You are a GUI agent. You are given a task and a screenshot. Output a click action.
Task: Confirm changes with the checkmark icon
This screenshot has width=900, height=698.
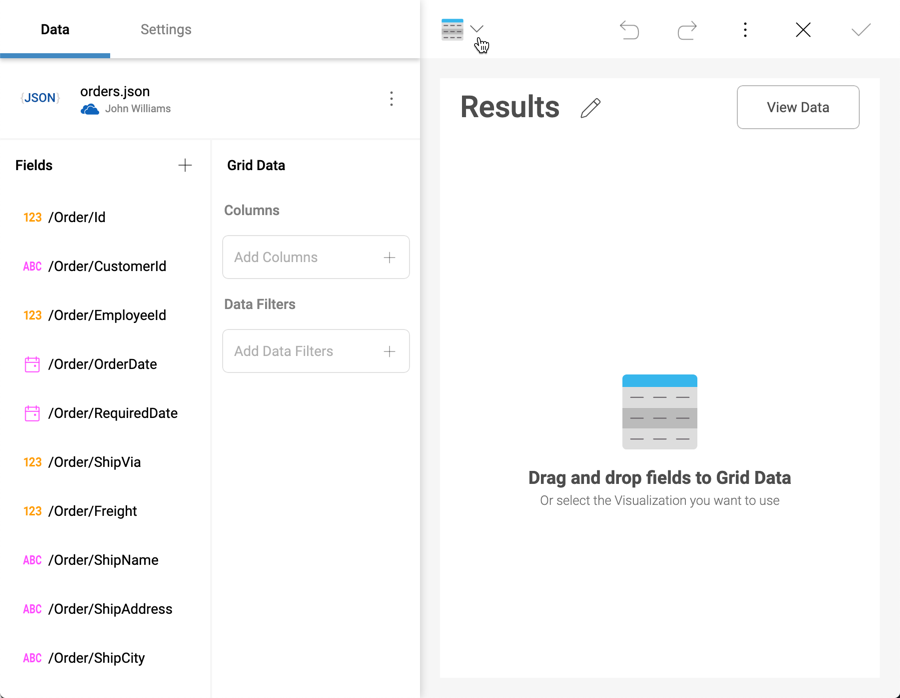pos(861,30)
